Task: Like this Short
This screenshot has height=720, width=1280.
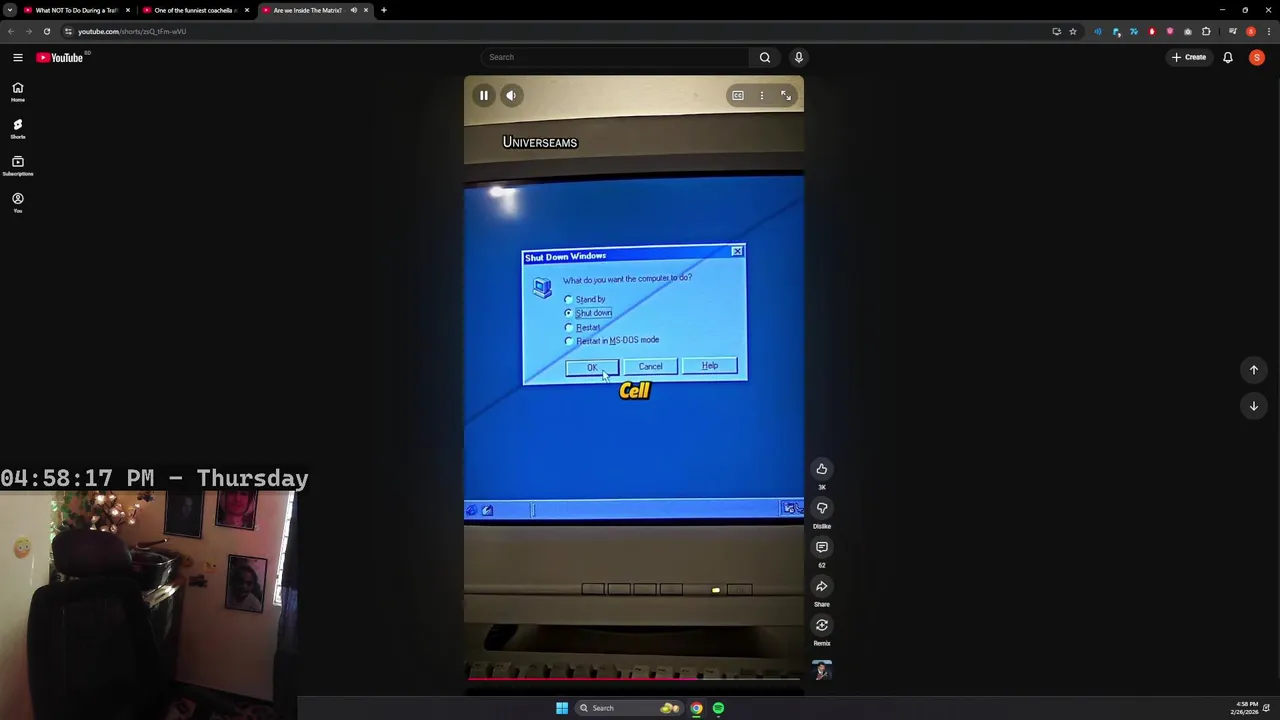Action: coord(822,469)
